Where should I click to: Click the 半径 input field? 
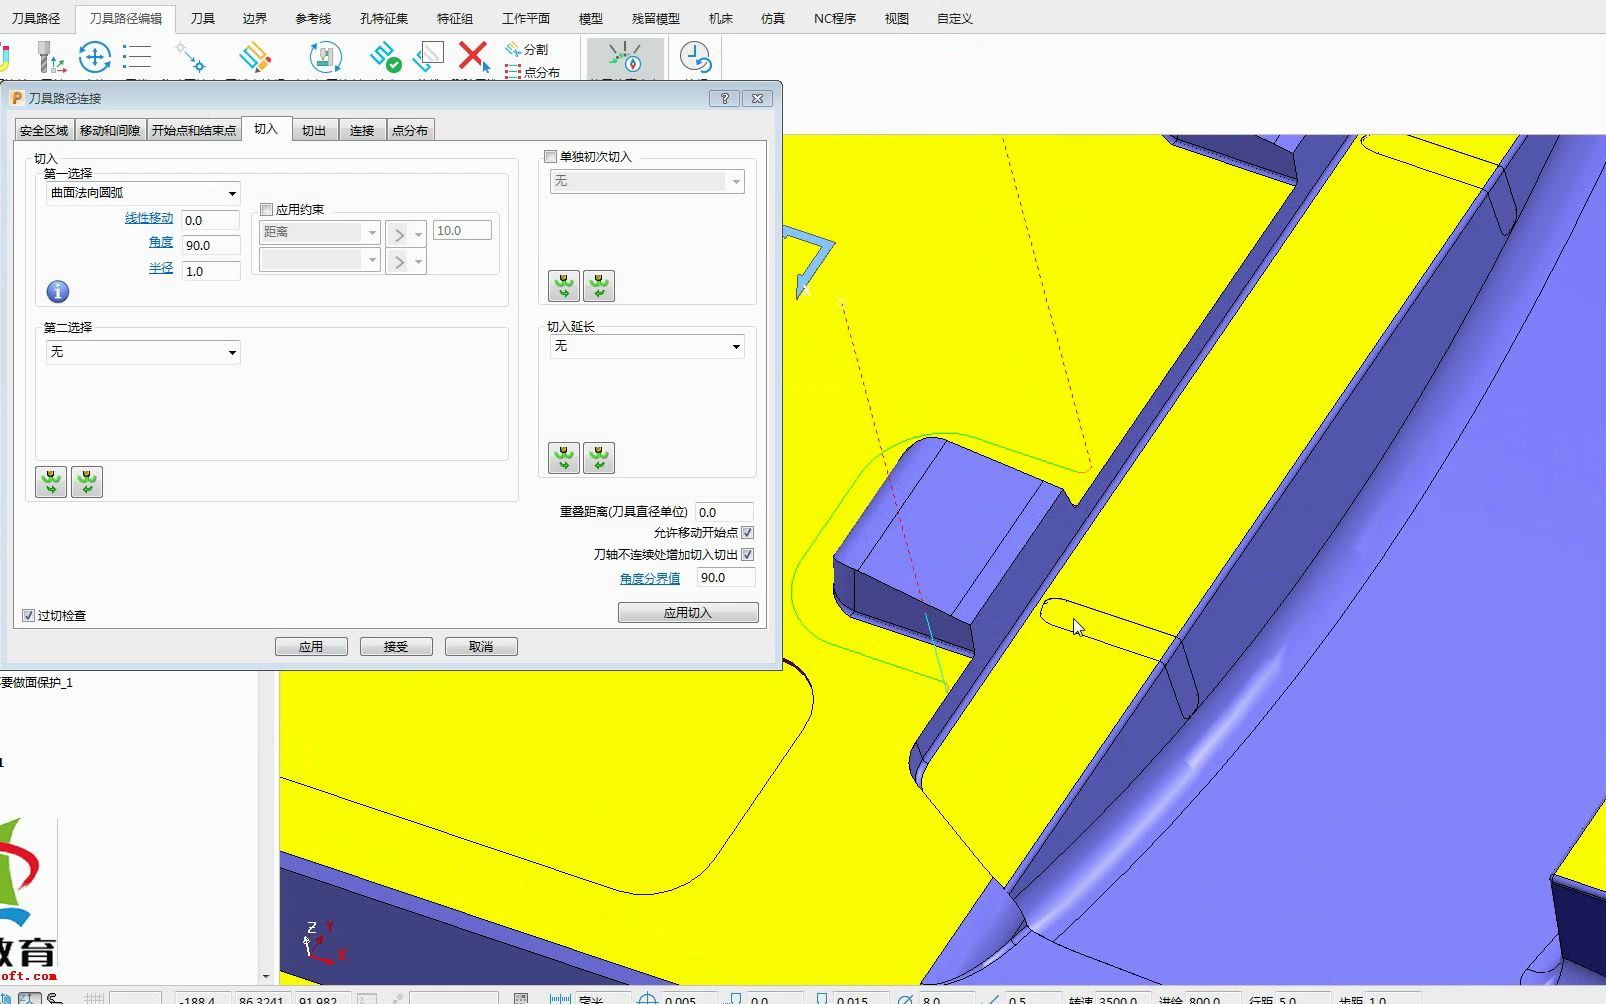coord(211,271)
